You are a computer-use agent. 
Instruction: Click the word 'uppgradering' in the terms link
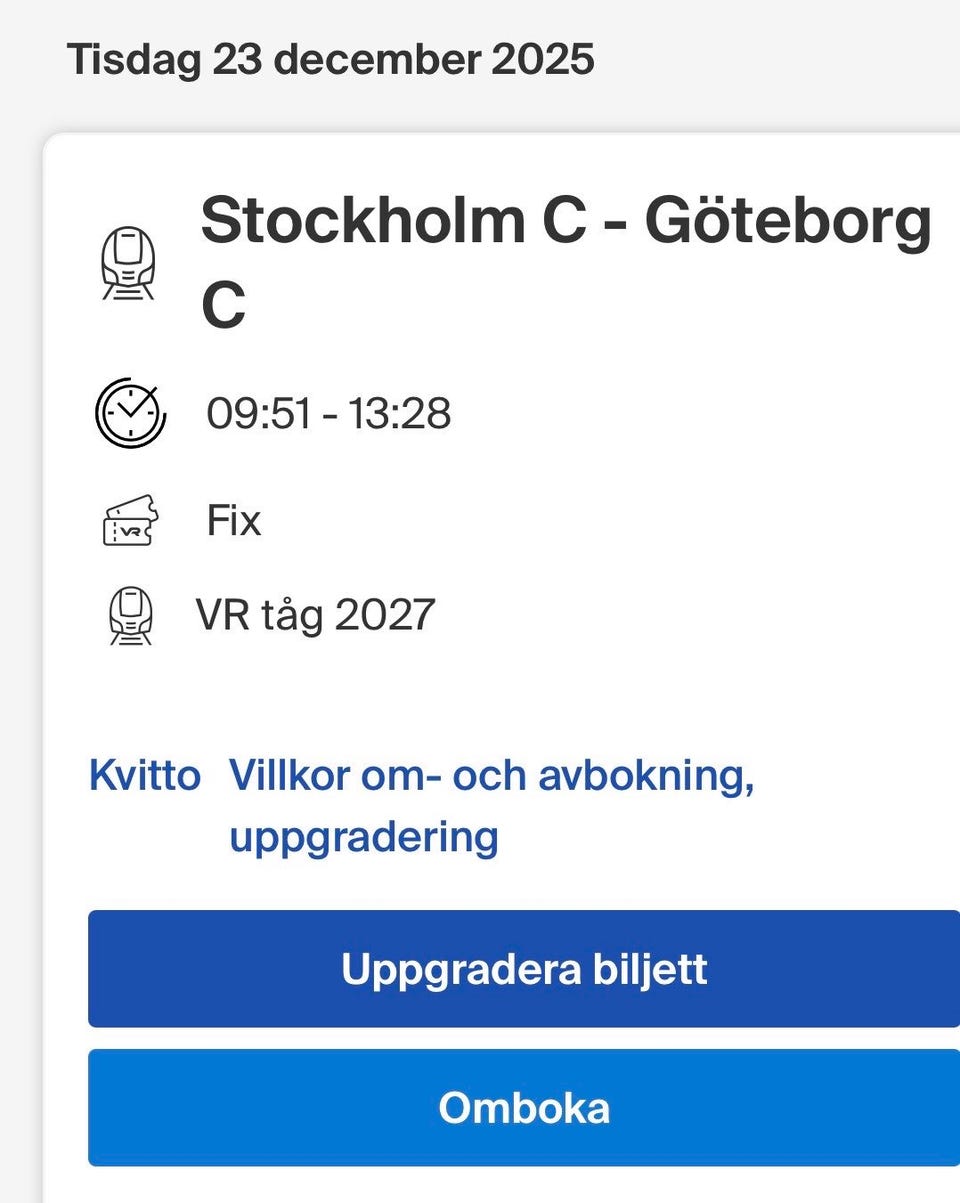(363, 836)
